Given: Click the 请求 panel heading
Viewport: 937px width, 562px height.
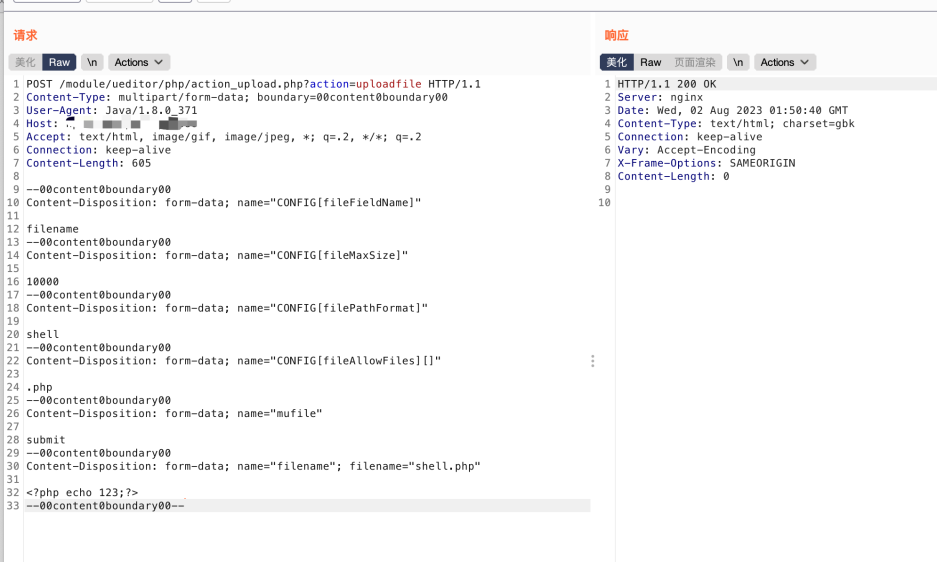Looking at the screenshot, I should (25, 35).
